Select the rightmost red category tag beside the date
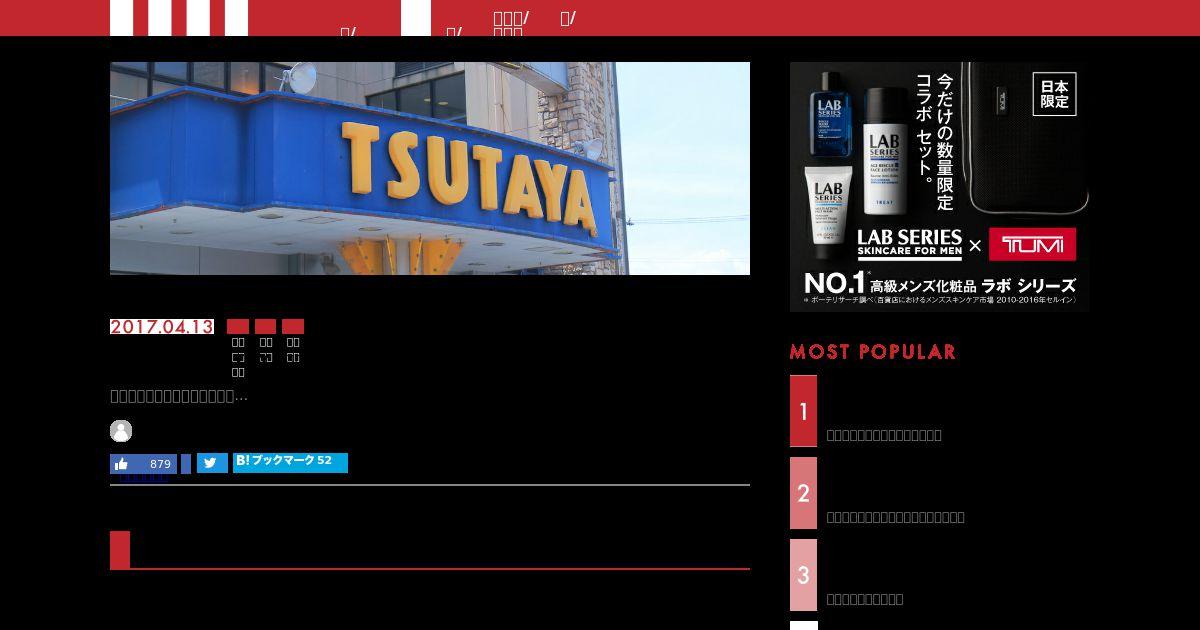 point(293,327)
